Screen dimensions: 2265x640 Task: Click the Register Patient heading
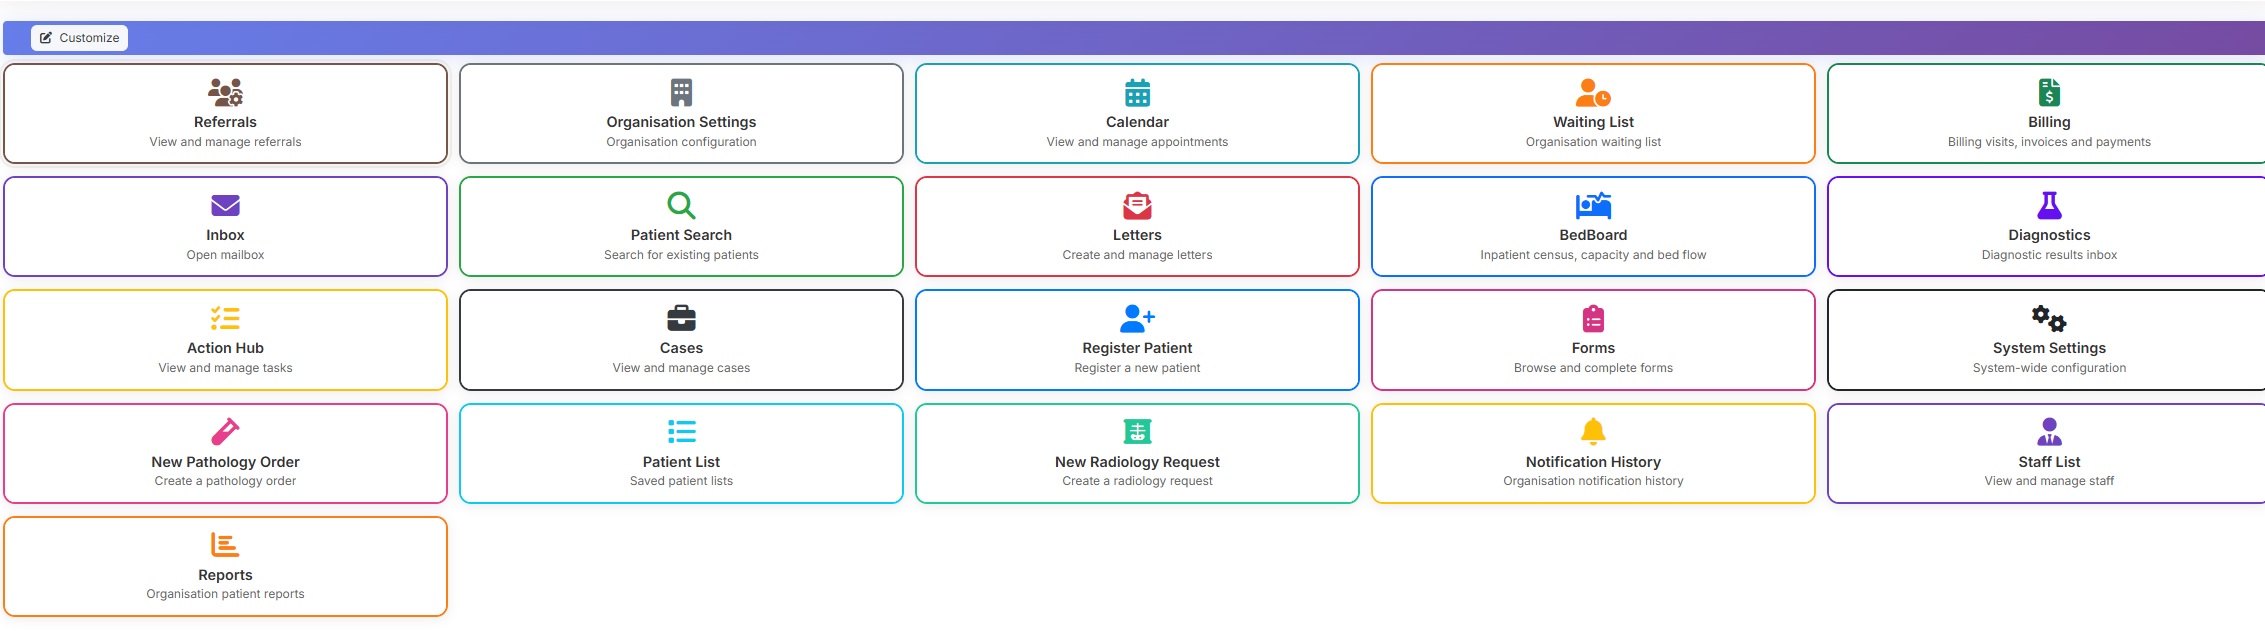pos(1137,348)
